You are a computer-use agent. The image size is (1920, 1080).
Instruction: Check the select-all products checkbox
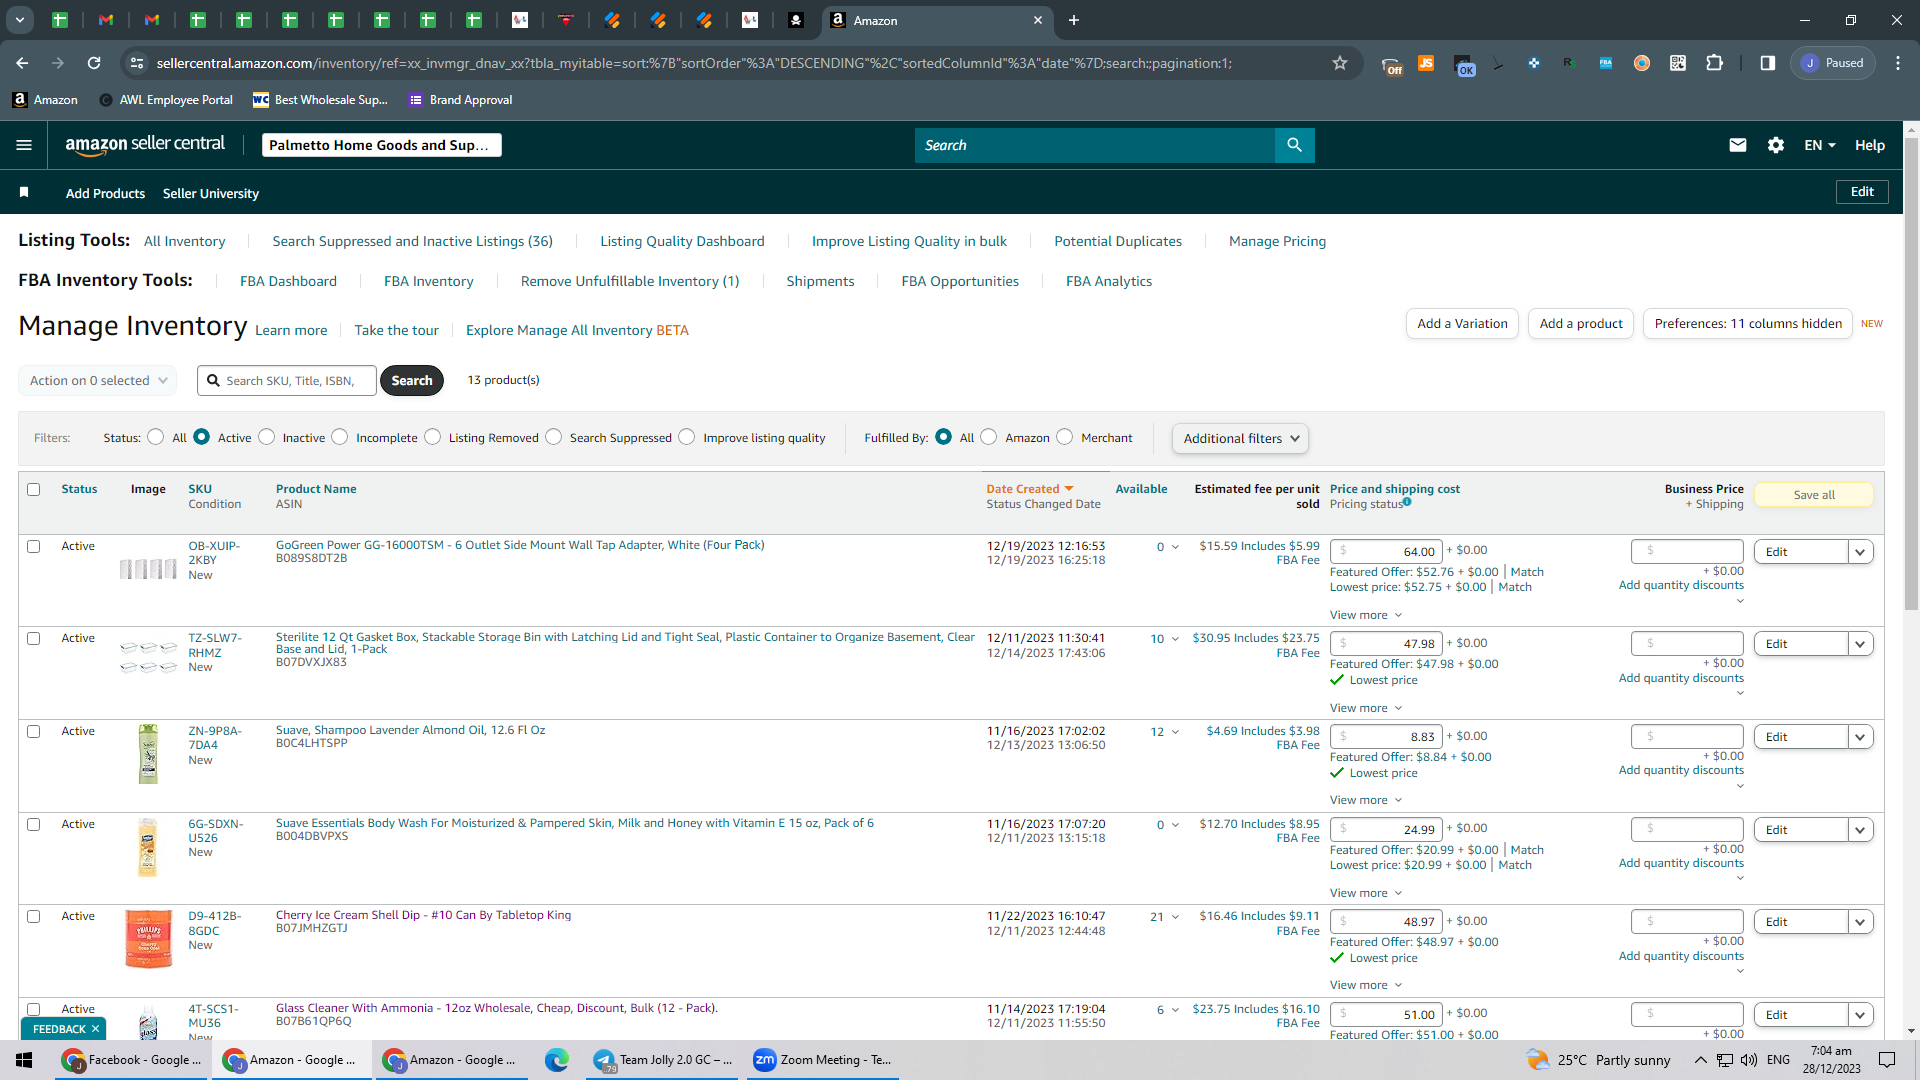[34, 489]
